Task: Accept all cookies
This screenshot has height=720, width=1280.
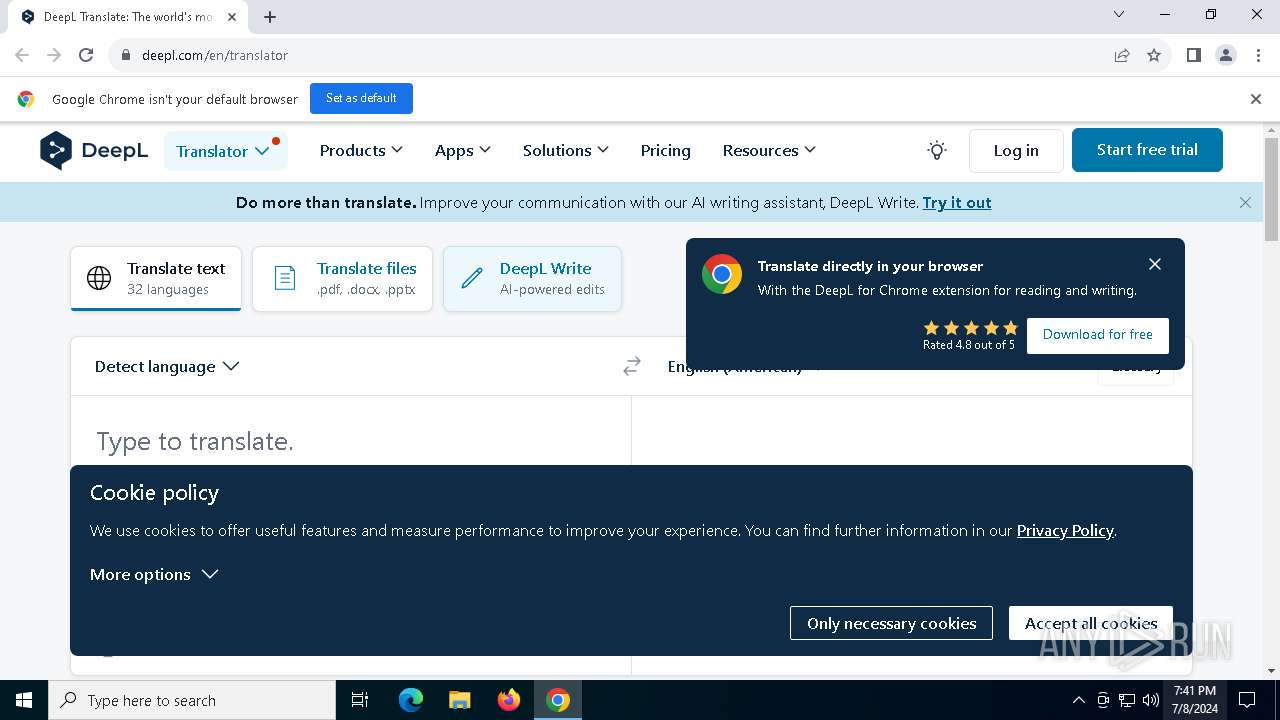Action: 1091,623
